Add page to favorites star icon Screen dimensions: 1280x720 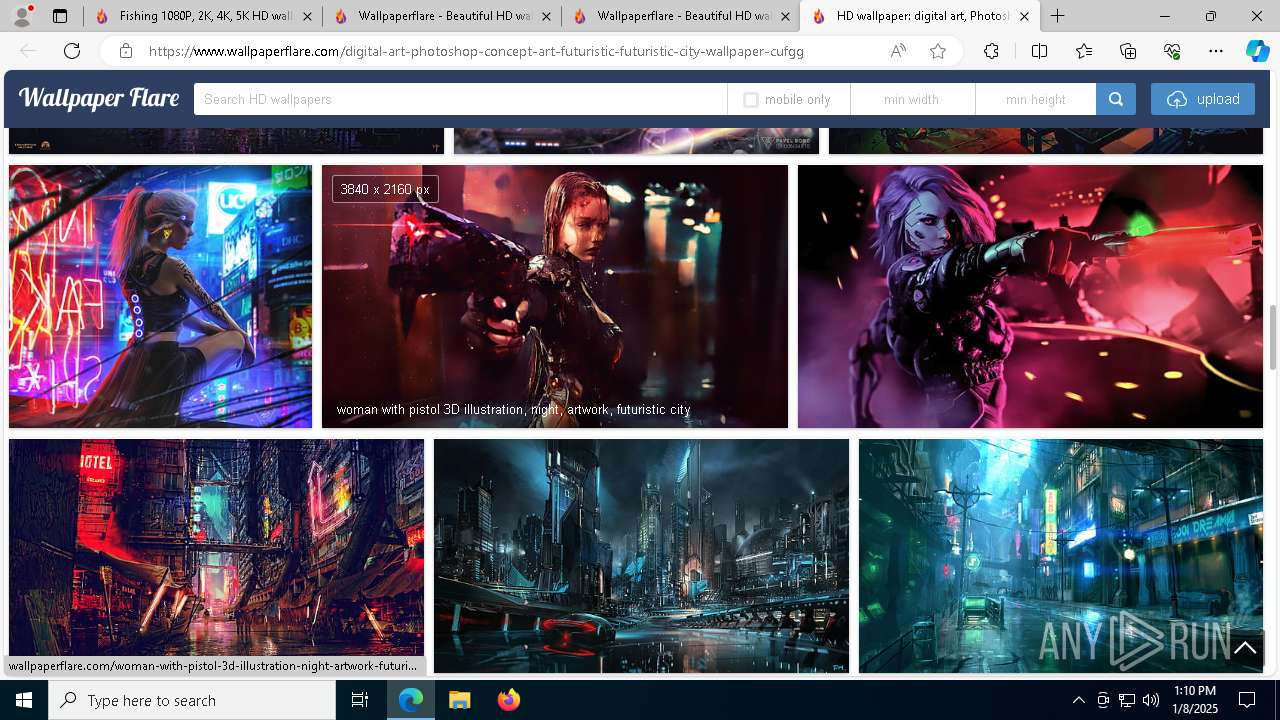tap(938, 51)
